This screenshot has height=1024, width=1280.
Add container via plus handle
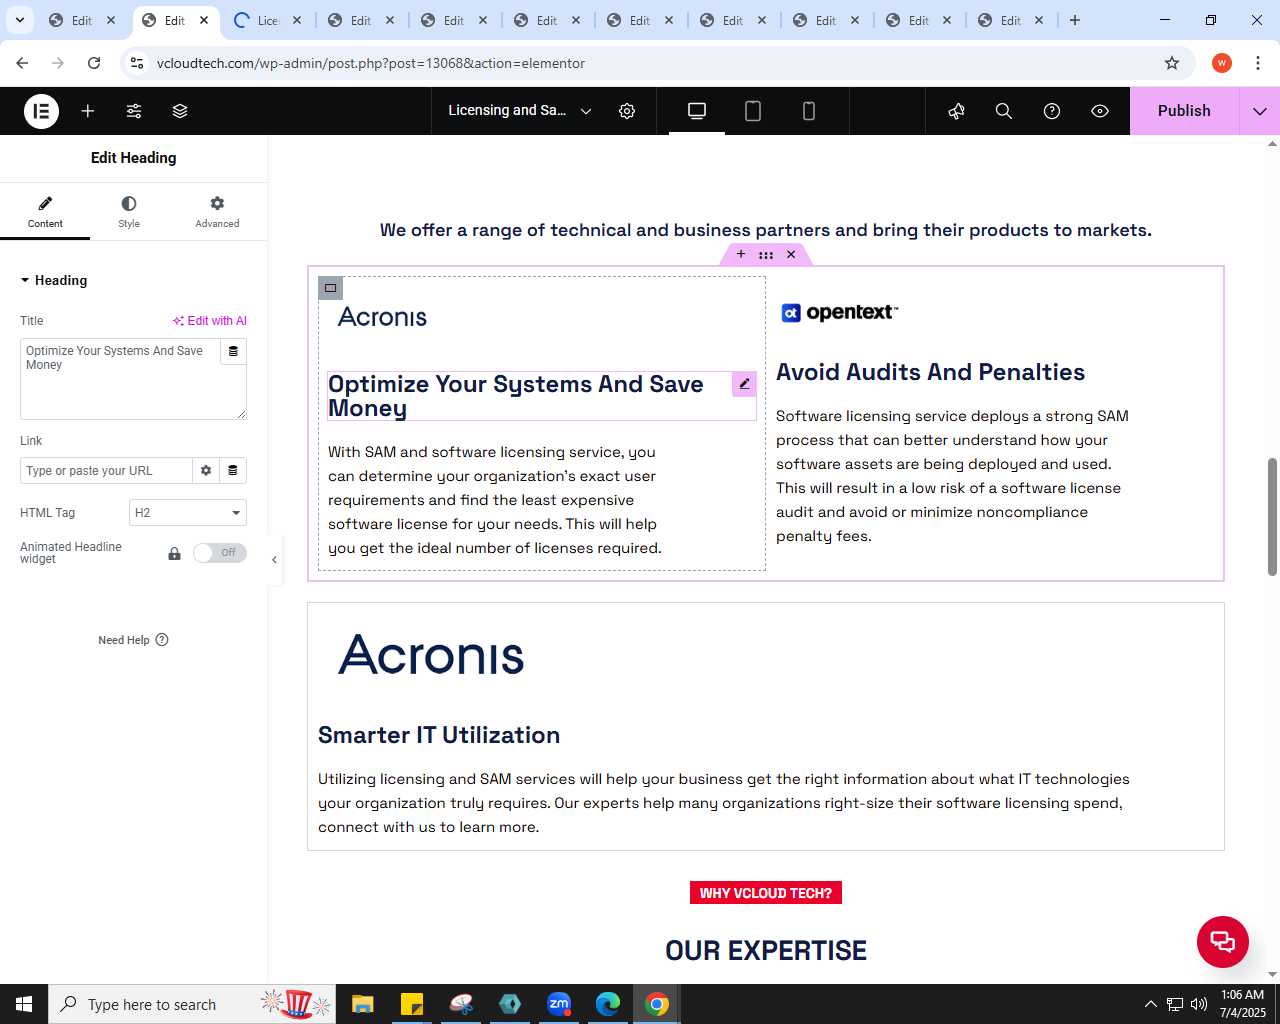[x=741, y=254]
